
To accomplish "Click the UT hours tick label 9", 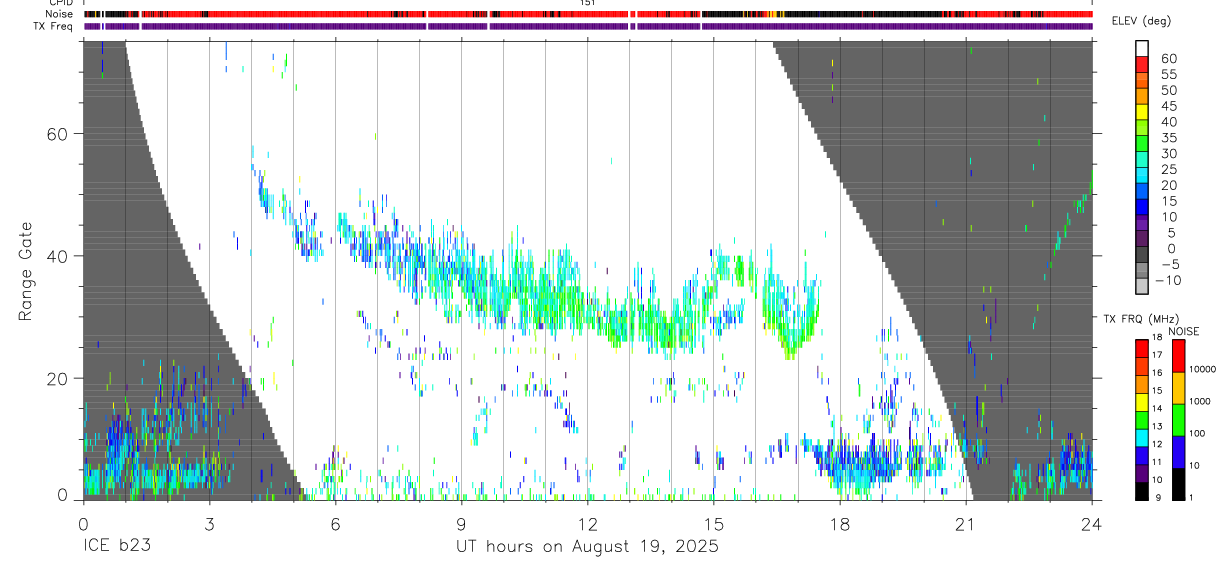I will click(461, 523).
